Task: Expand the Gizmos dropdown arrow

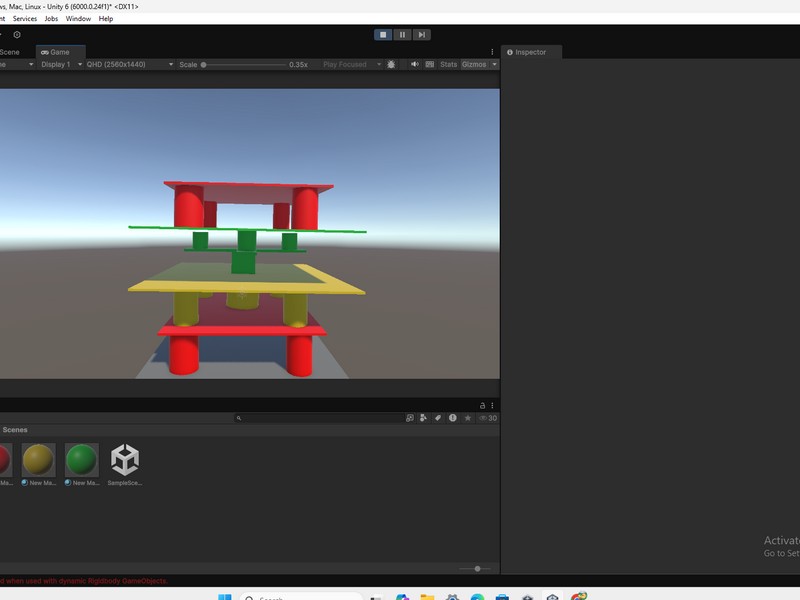Action: tap(494, 64)
